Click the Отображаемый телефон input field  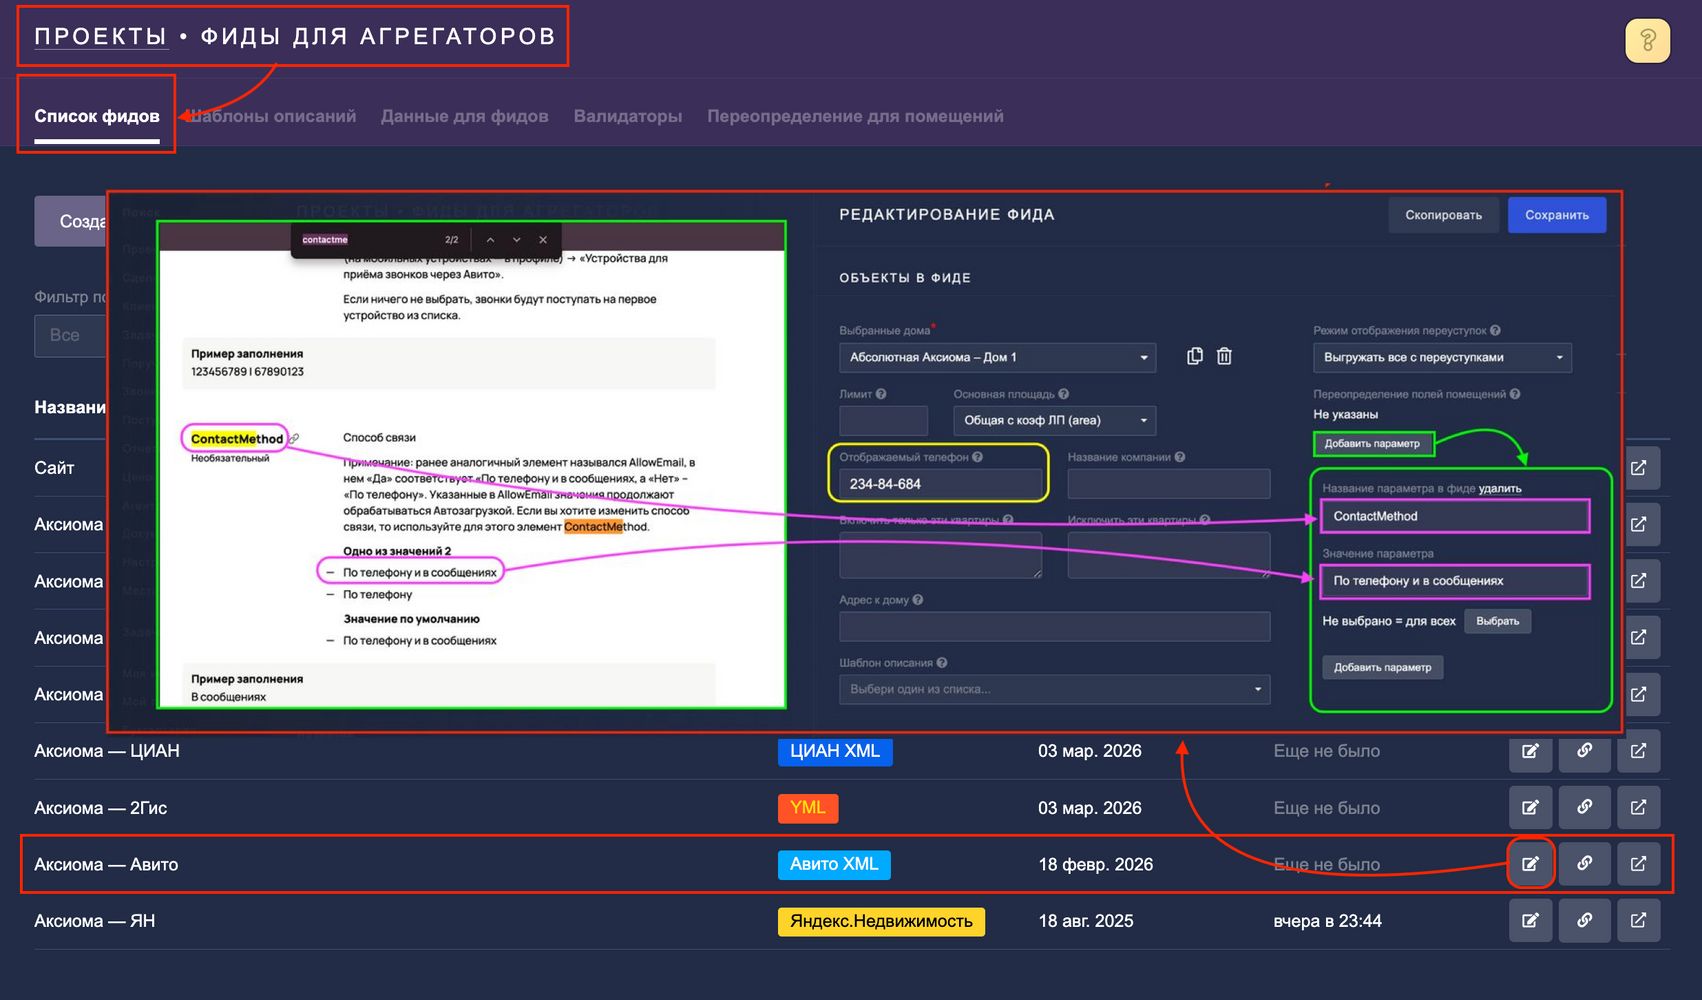pyautogui.click(x=938, y=484)
